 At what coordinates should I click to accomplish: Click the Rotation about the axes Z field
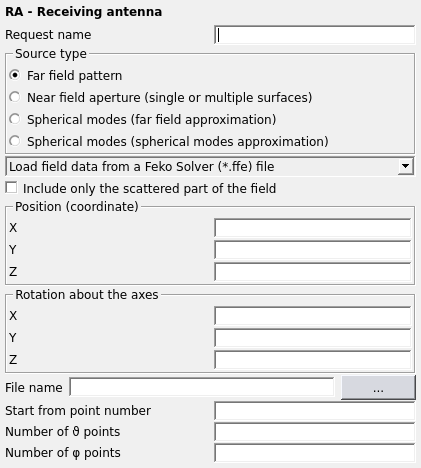point(312,360)
